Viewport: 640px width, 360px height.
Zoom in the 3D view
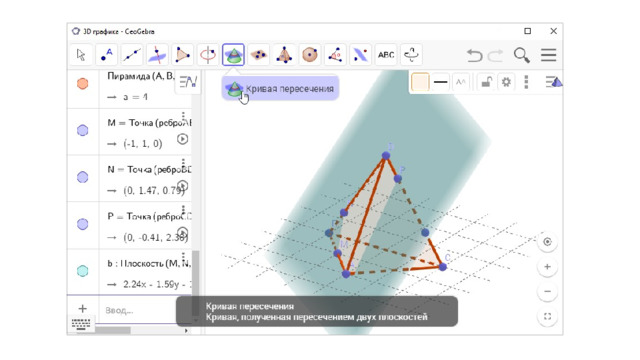547,267
